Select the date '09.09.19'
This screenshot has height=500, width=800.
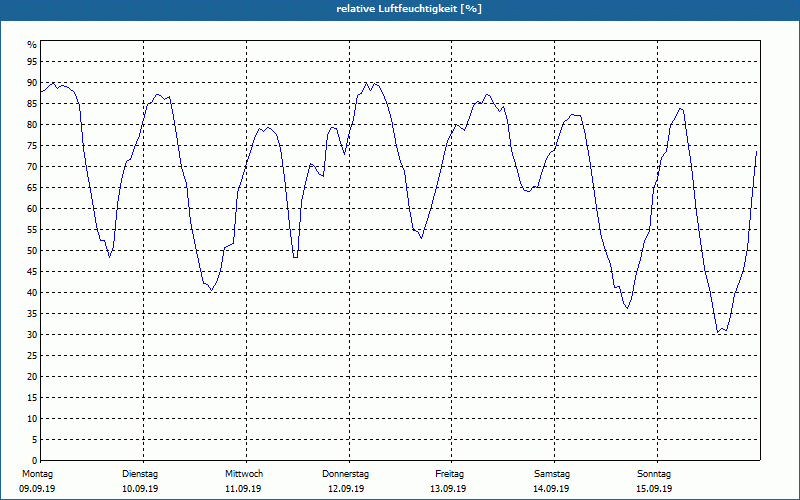coord(37,489)
